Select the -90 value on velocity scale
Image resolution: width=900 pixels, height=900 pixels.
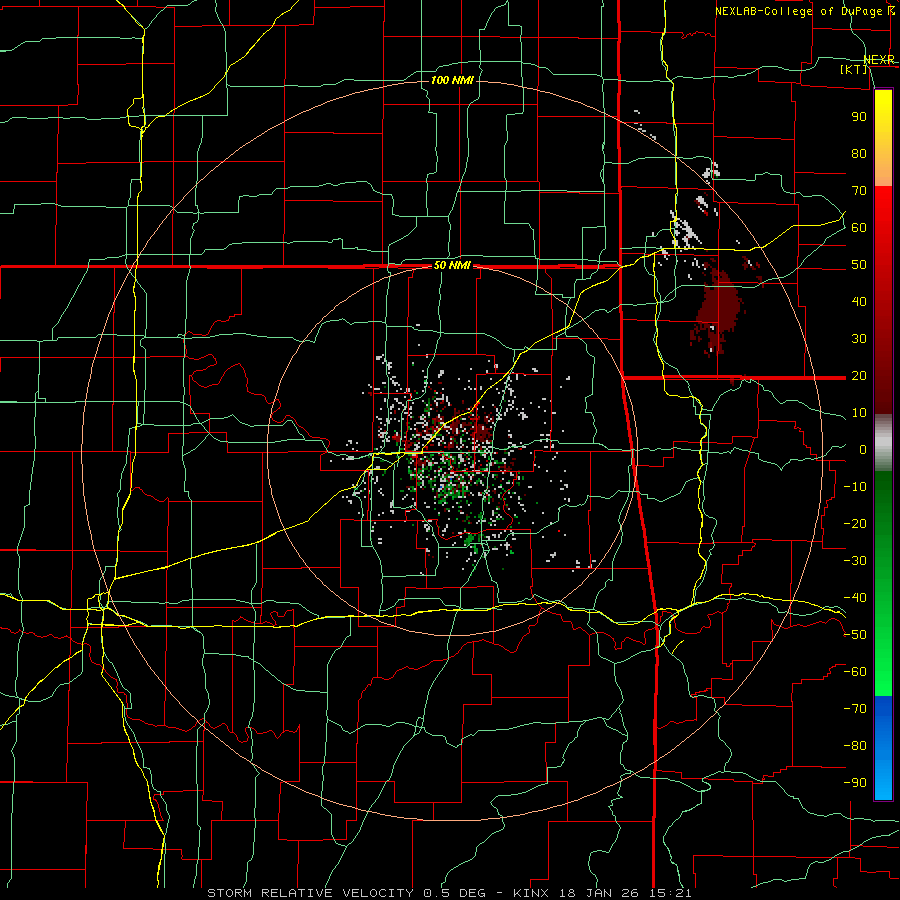click(x=855, y=783)
